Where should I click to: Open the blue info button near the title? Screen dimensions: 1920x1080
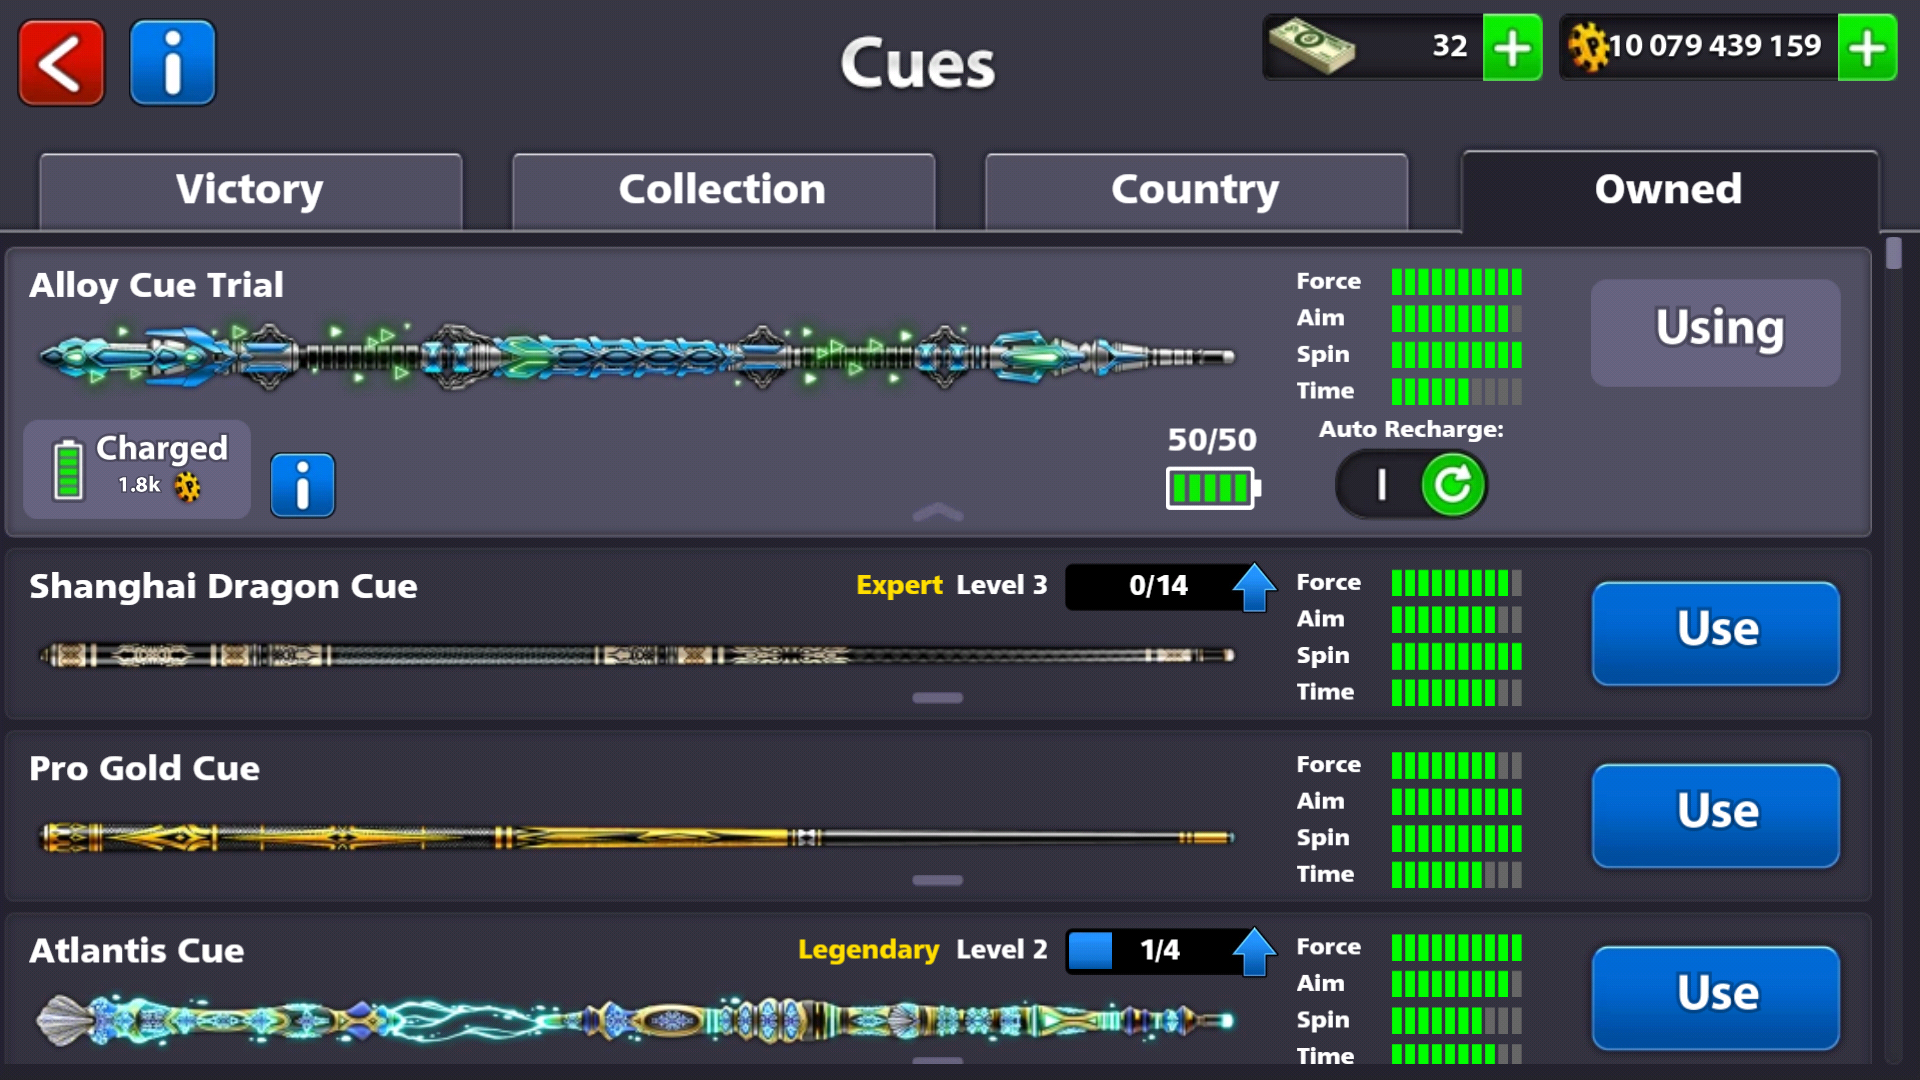pyautogui.click(x=173, y=62)
